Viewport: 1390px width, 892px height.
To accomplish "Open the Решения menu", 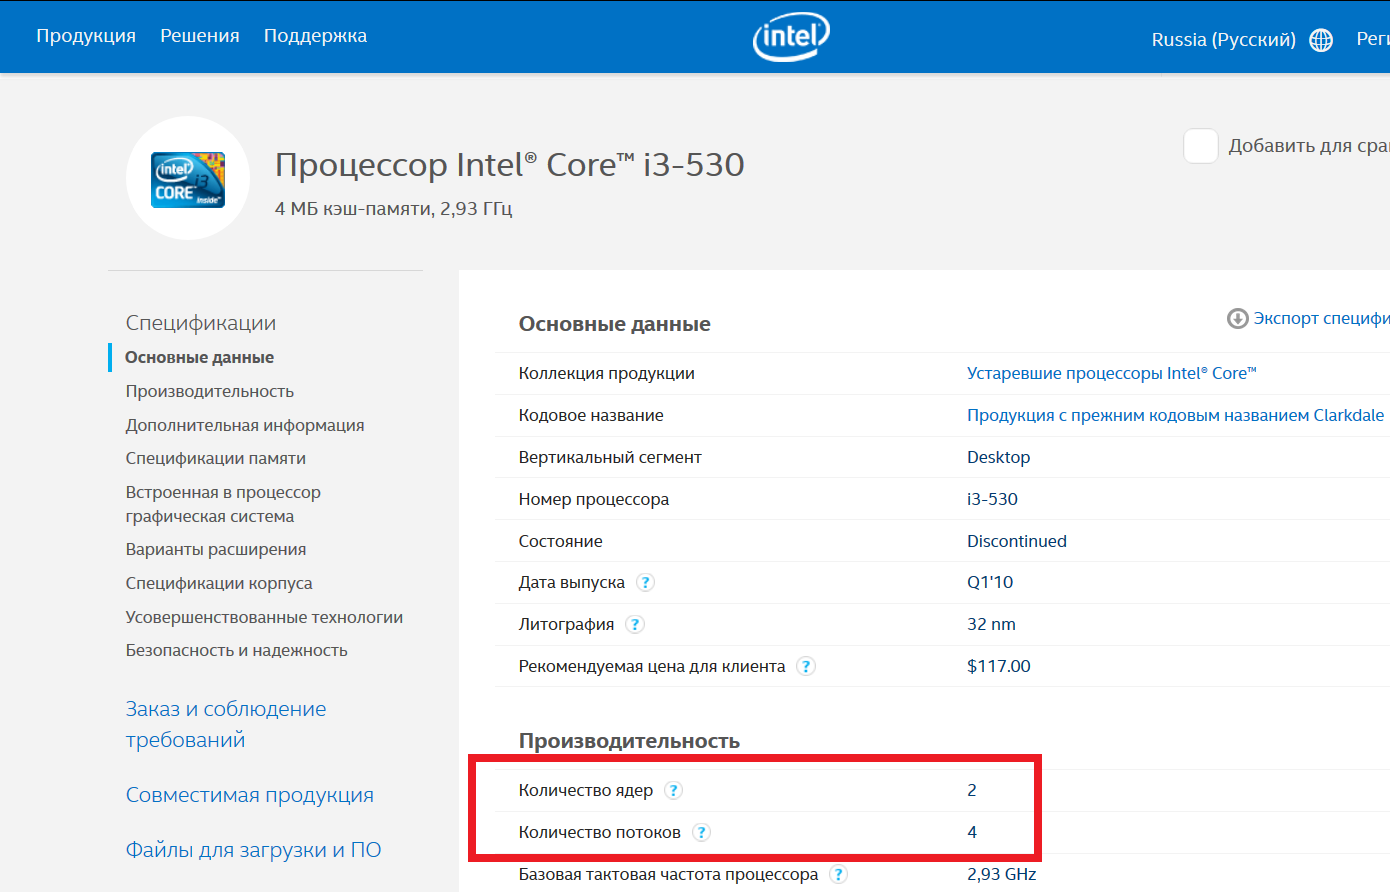I will click(200, 36).
